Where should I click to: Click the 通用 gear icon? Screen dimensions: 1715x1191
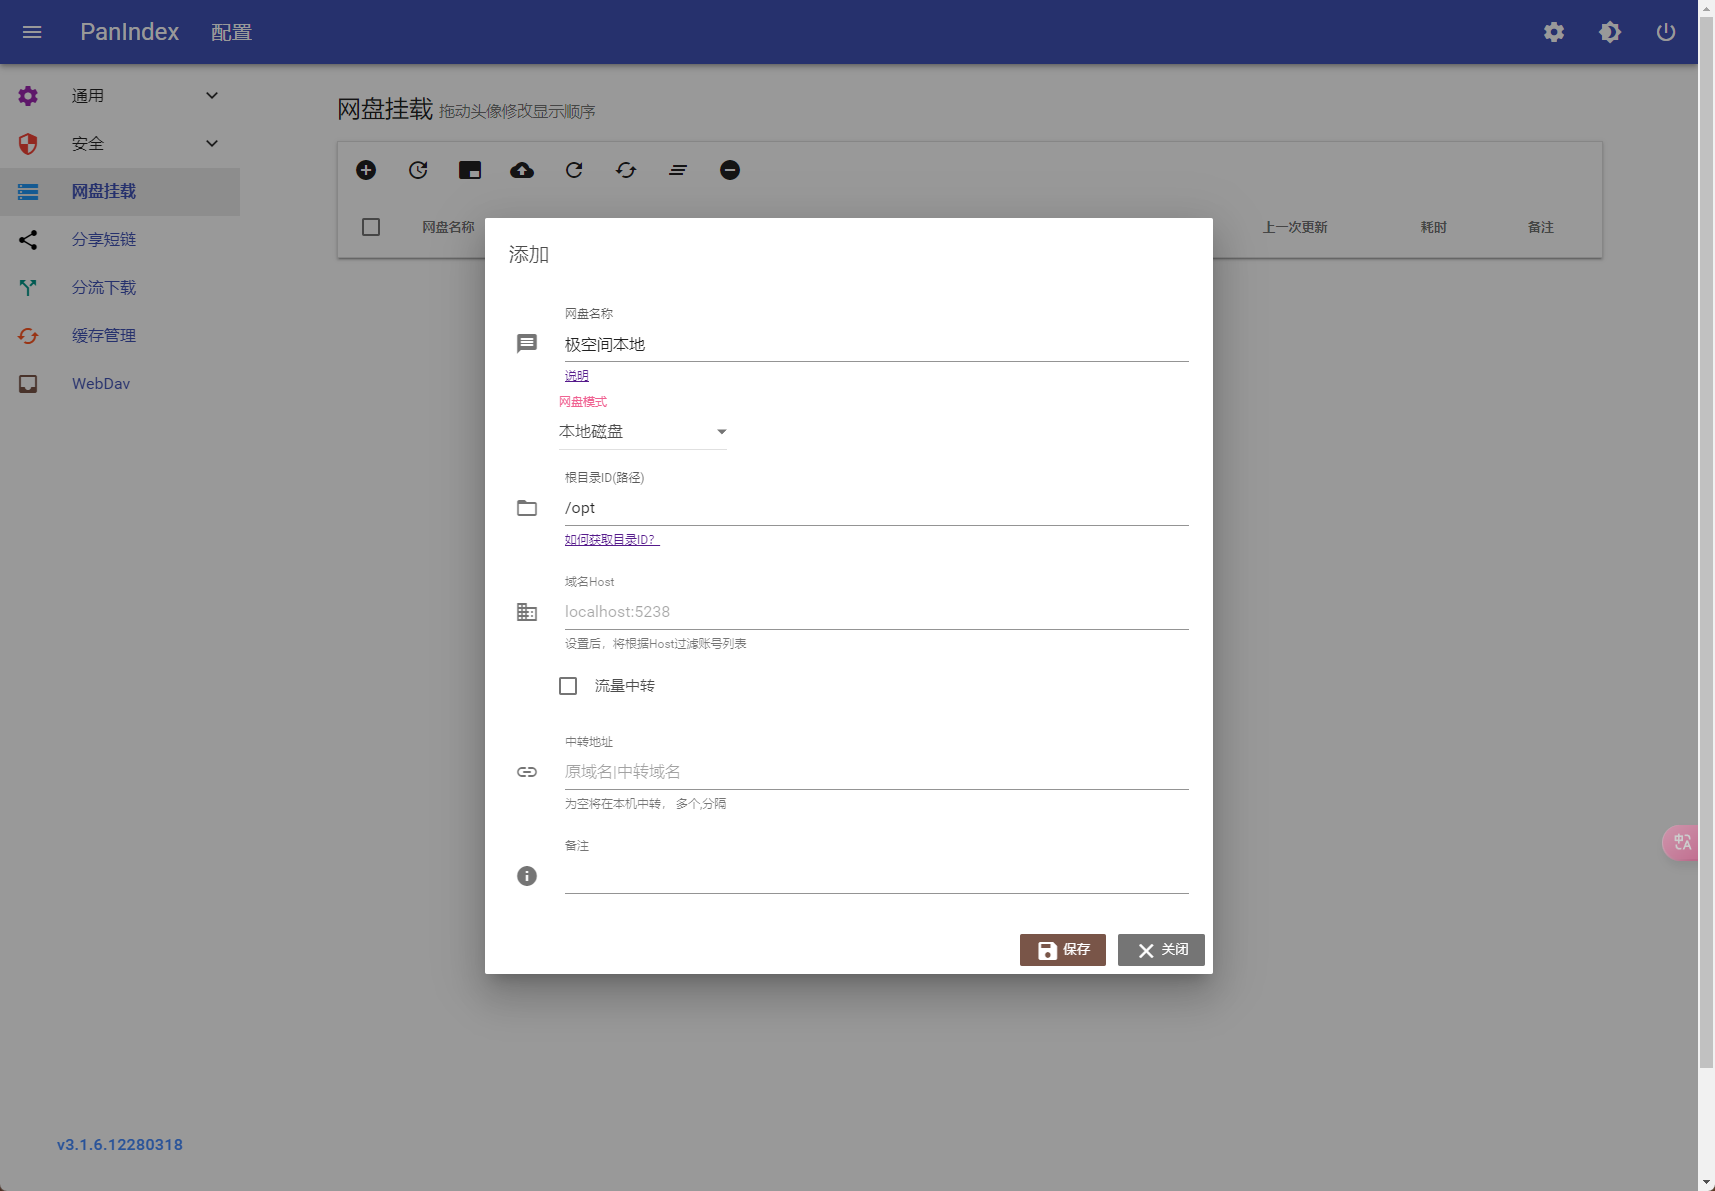click(28, 96)
